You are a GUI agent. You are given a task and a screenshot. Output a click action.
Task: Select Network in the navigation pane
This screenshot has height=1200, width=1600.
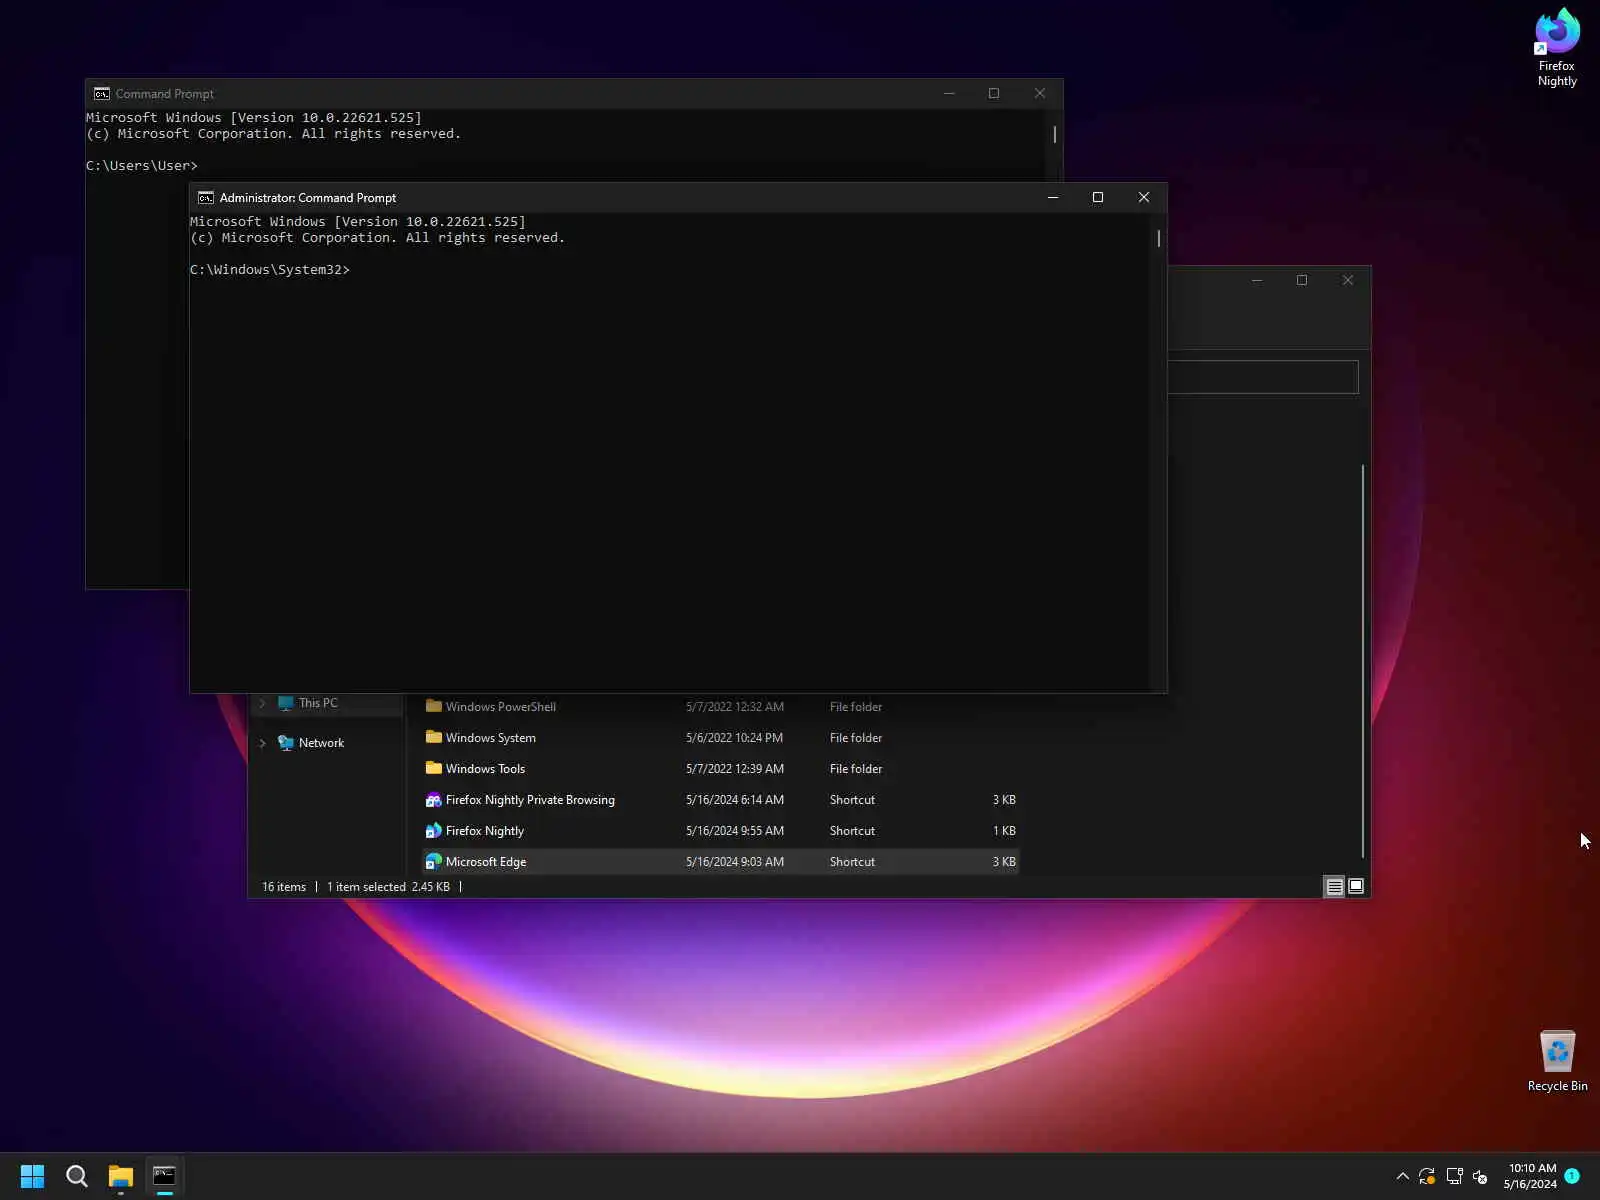[321, 743]
